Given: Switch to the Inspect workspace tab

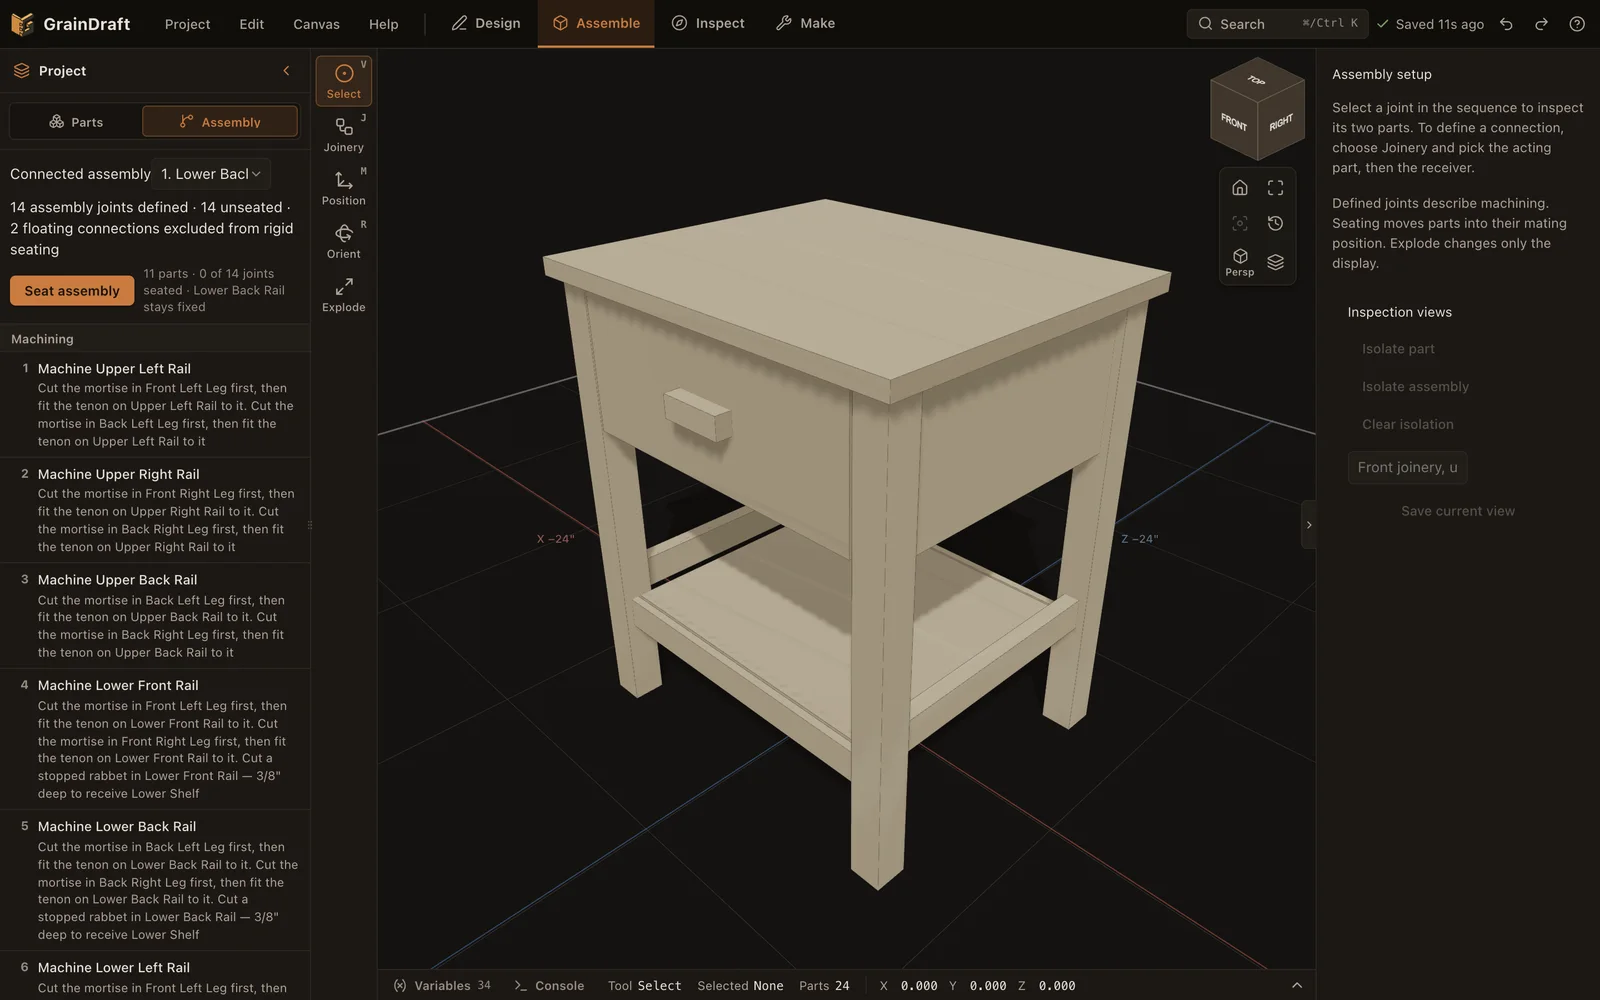Looking at the screenshot, I should 708,23.
